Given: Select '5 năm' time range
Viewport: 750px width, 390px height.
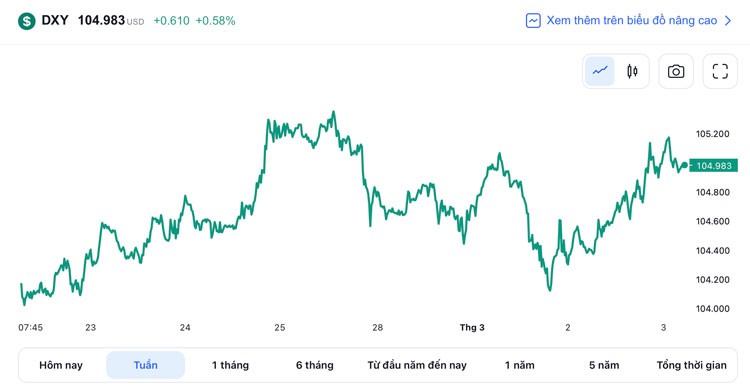Looking at the screenshot, I should (x=604, y=365).
